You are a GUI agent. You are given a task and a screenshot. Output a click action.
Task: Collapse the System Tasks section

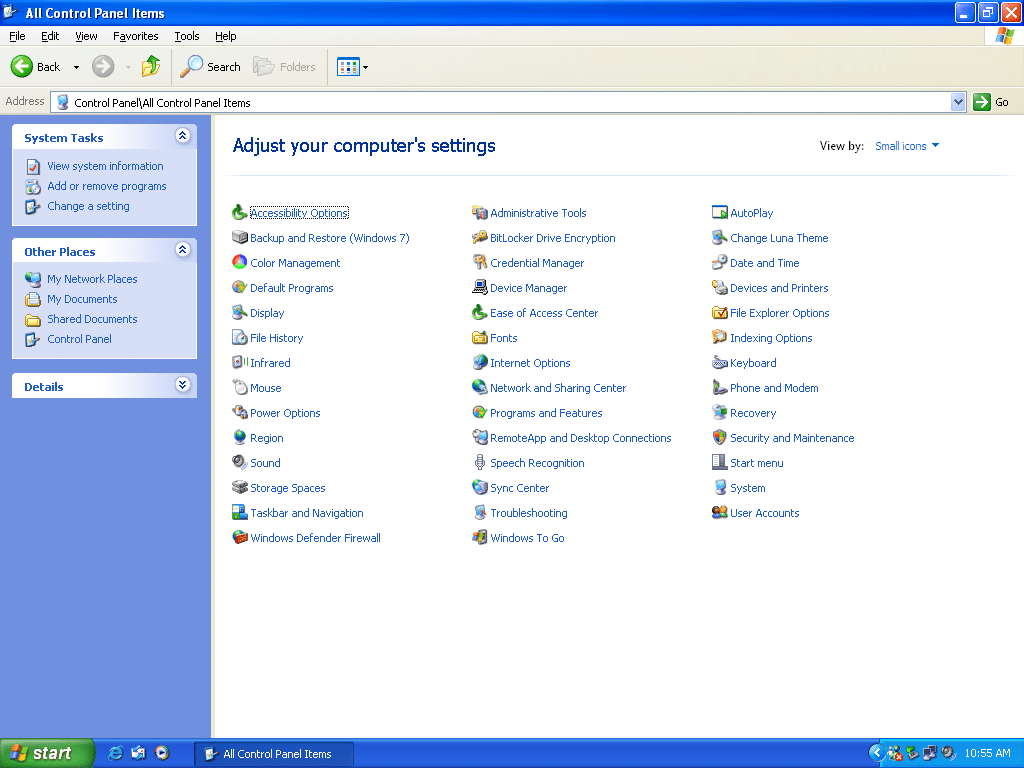click(x=182, y=136)
